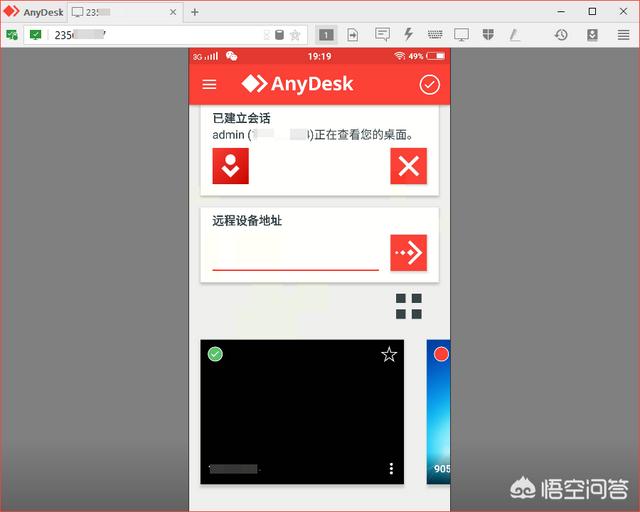Viewport: 640px width, 512px height.
Task: Open the phone AnyDesk hamburger menu
Action: tap(209, 85)
